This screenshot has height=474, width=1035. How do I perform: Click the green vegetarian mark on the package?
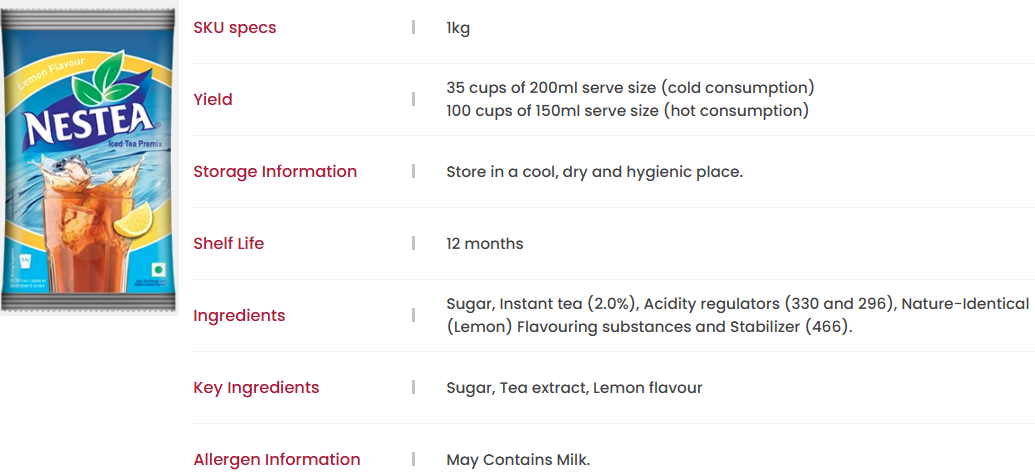pyautogui.click(x=157, y=270)
